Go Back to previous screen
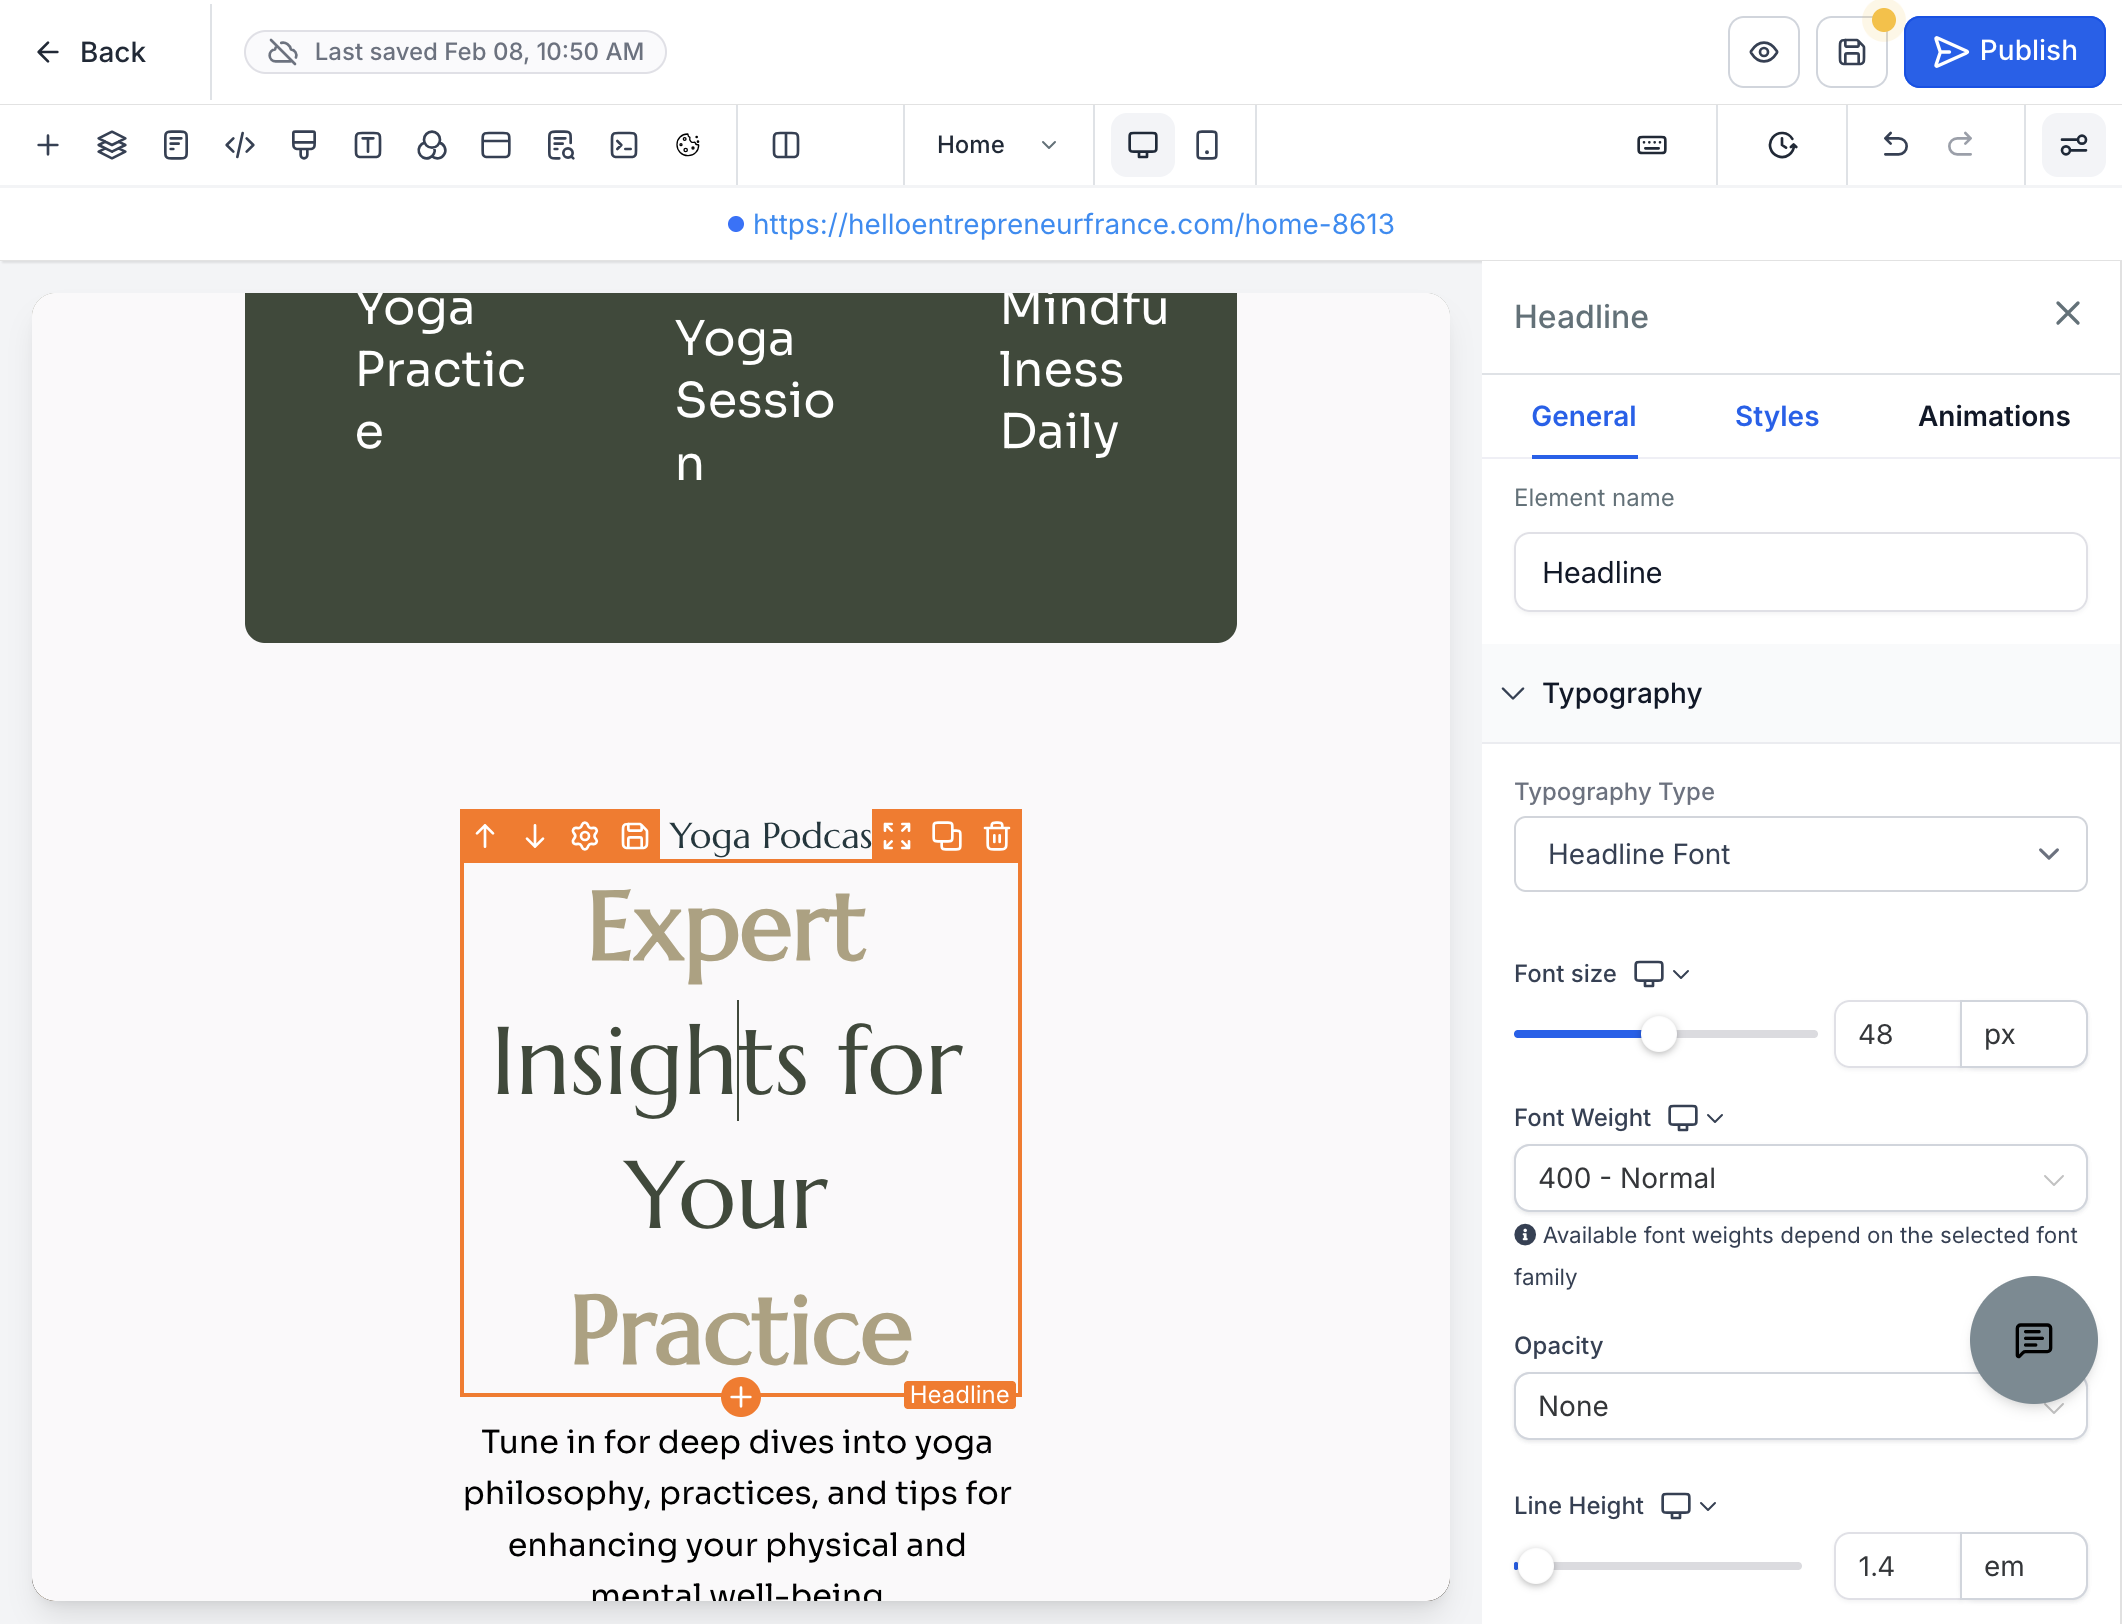Viewport: 2122px width, 1624px height. [x=91, y=52]
